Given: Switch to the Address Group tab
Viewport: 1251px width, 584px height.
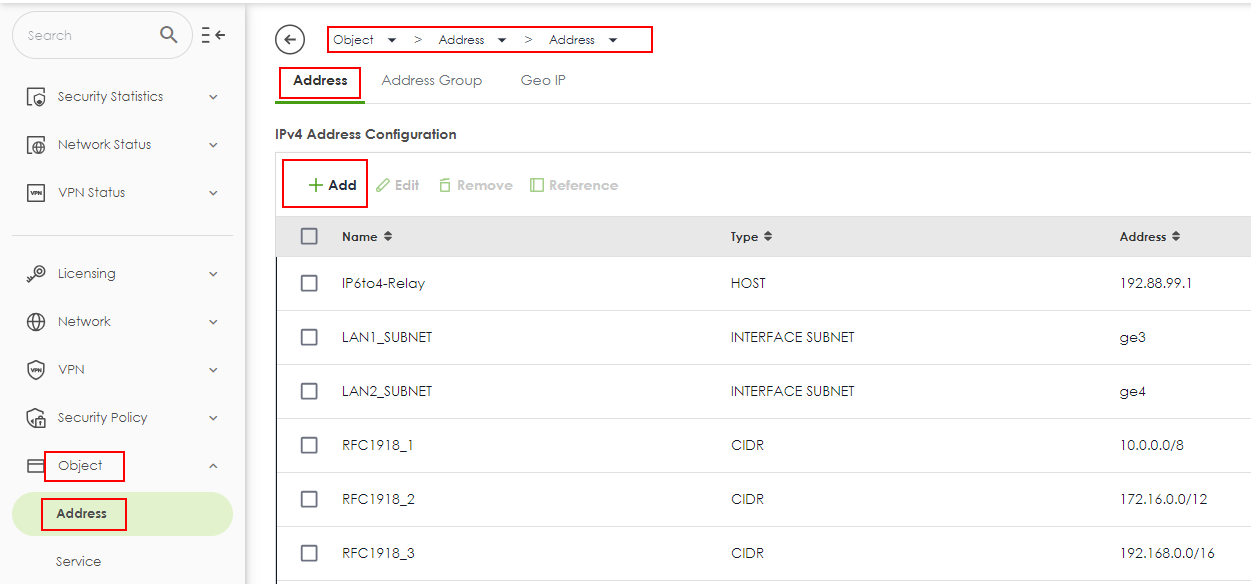Looking at the screenshot, I should 431,80.
